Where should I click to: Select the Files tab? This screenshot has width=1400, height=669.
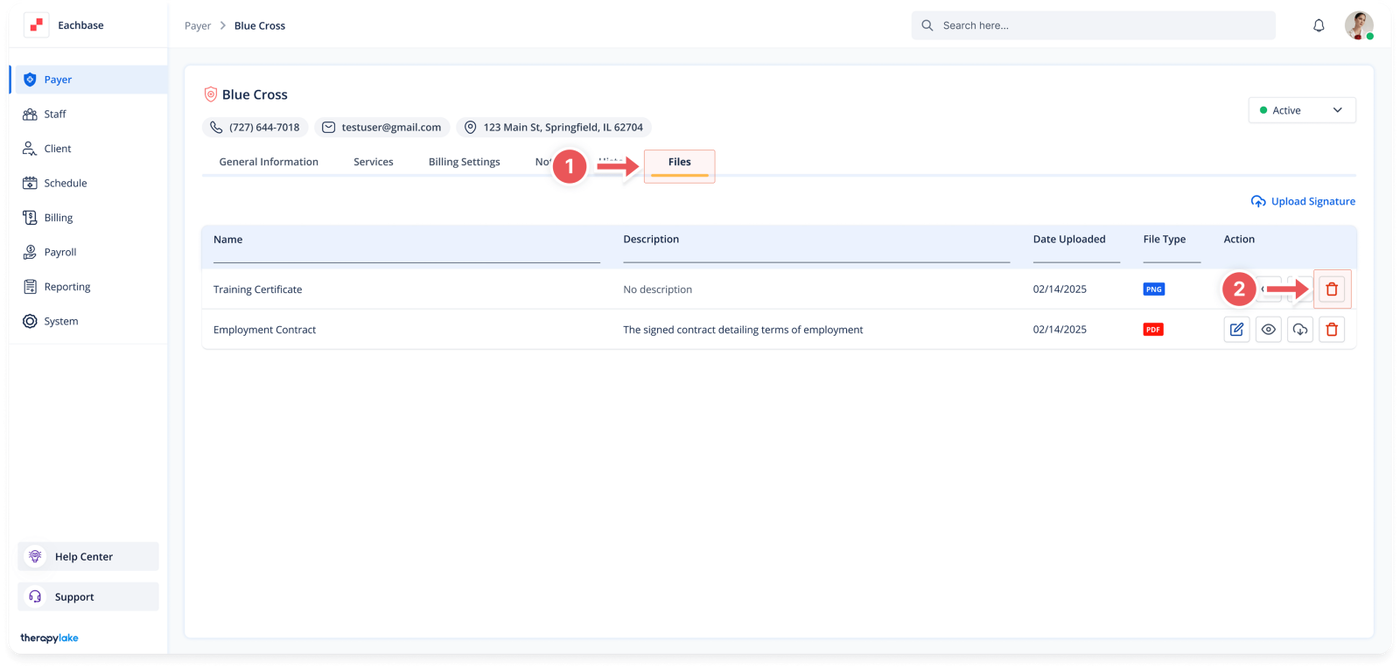[679, 163]
